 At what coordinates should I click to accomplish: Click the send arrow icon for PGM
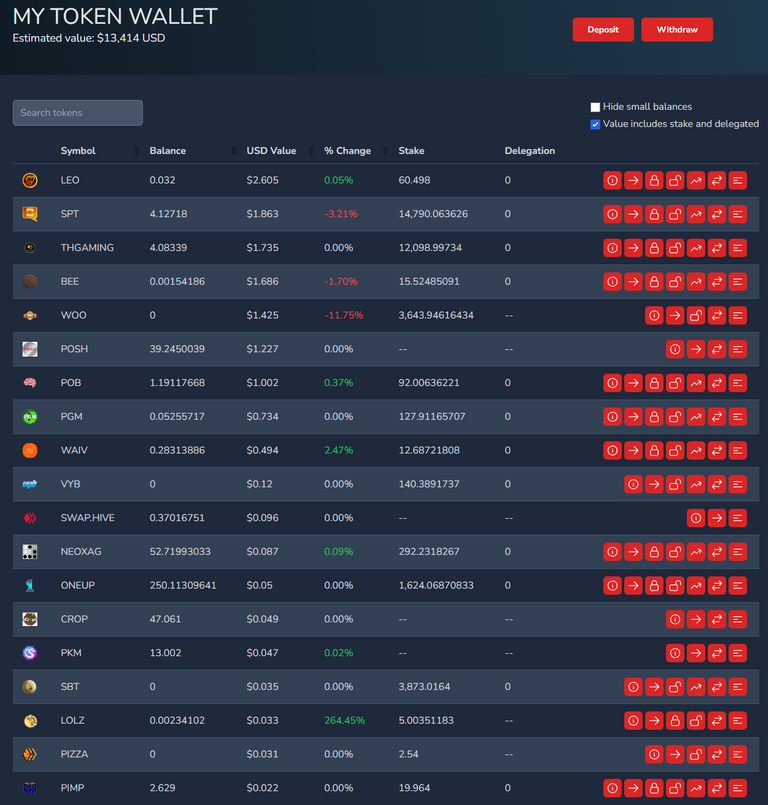click(633, 416)
